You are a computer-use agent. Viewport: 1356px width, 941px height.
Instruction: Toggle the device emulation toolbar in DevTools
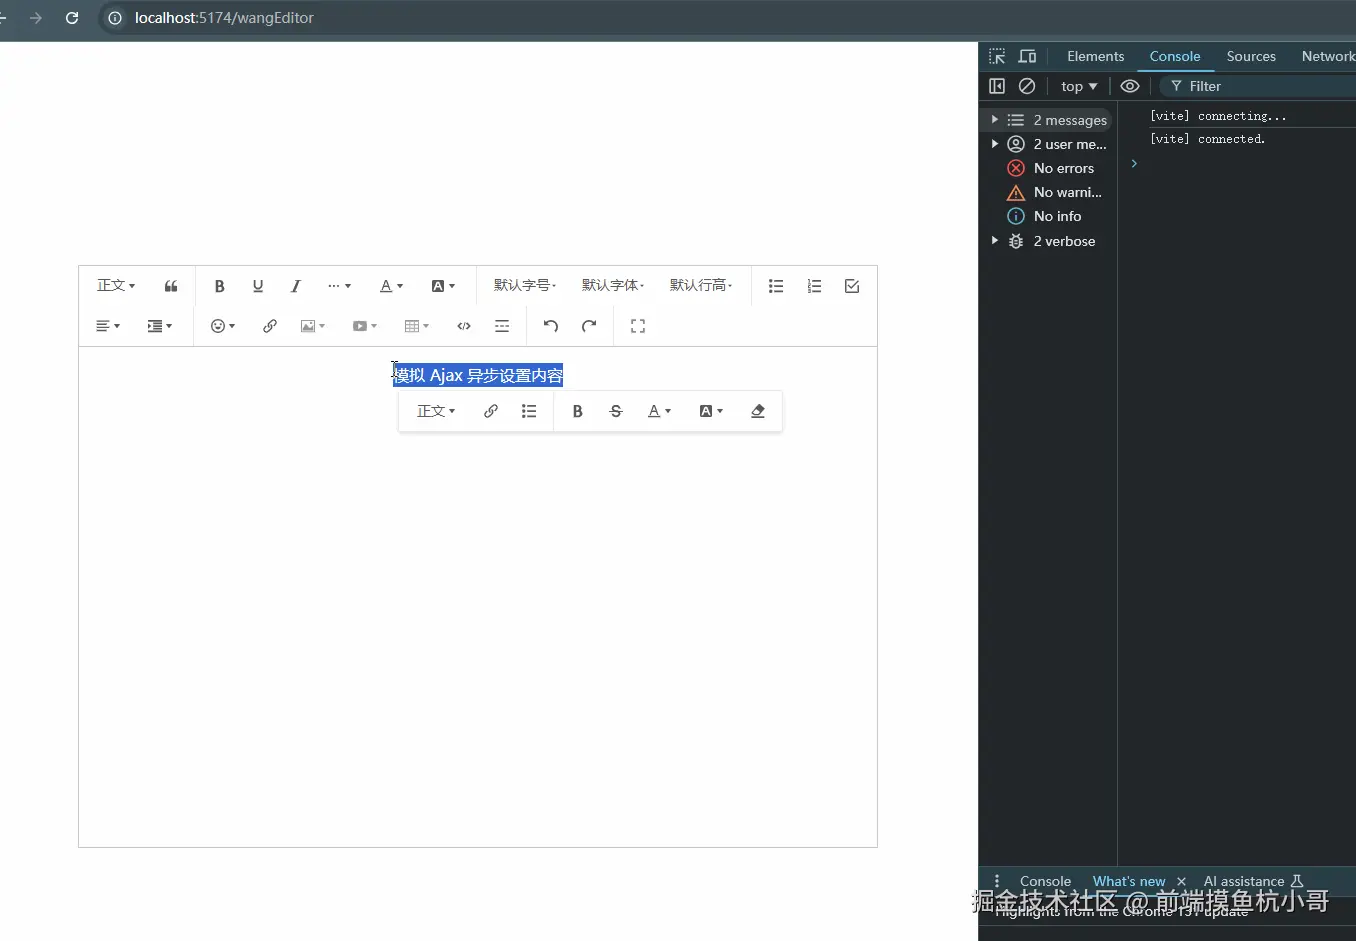click(x=1027, y=56)
